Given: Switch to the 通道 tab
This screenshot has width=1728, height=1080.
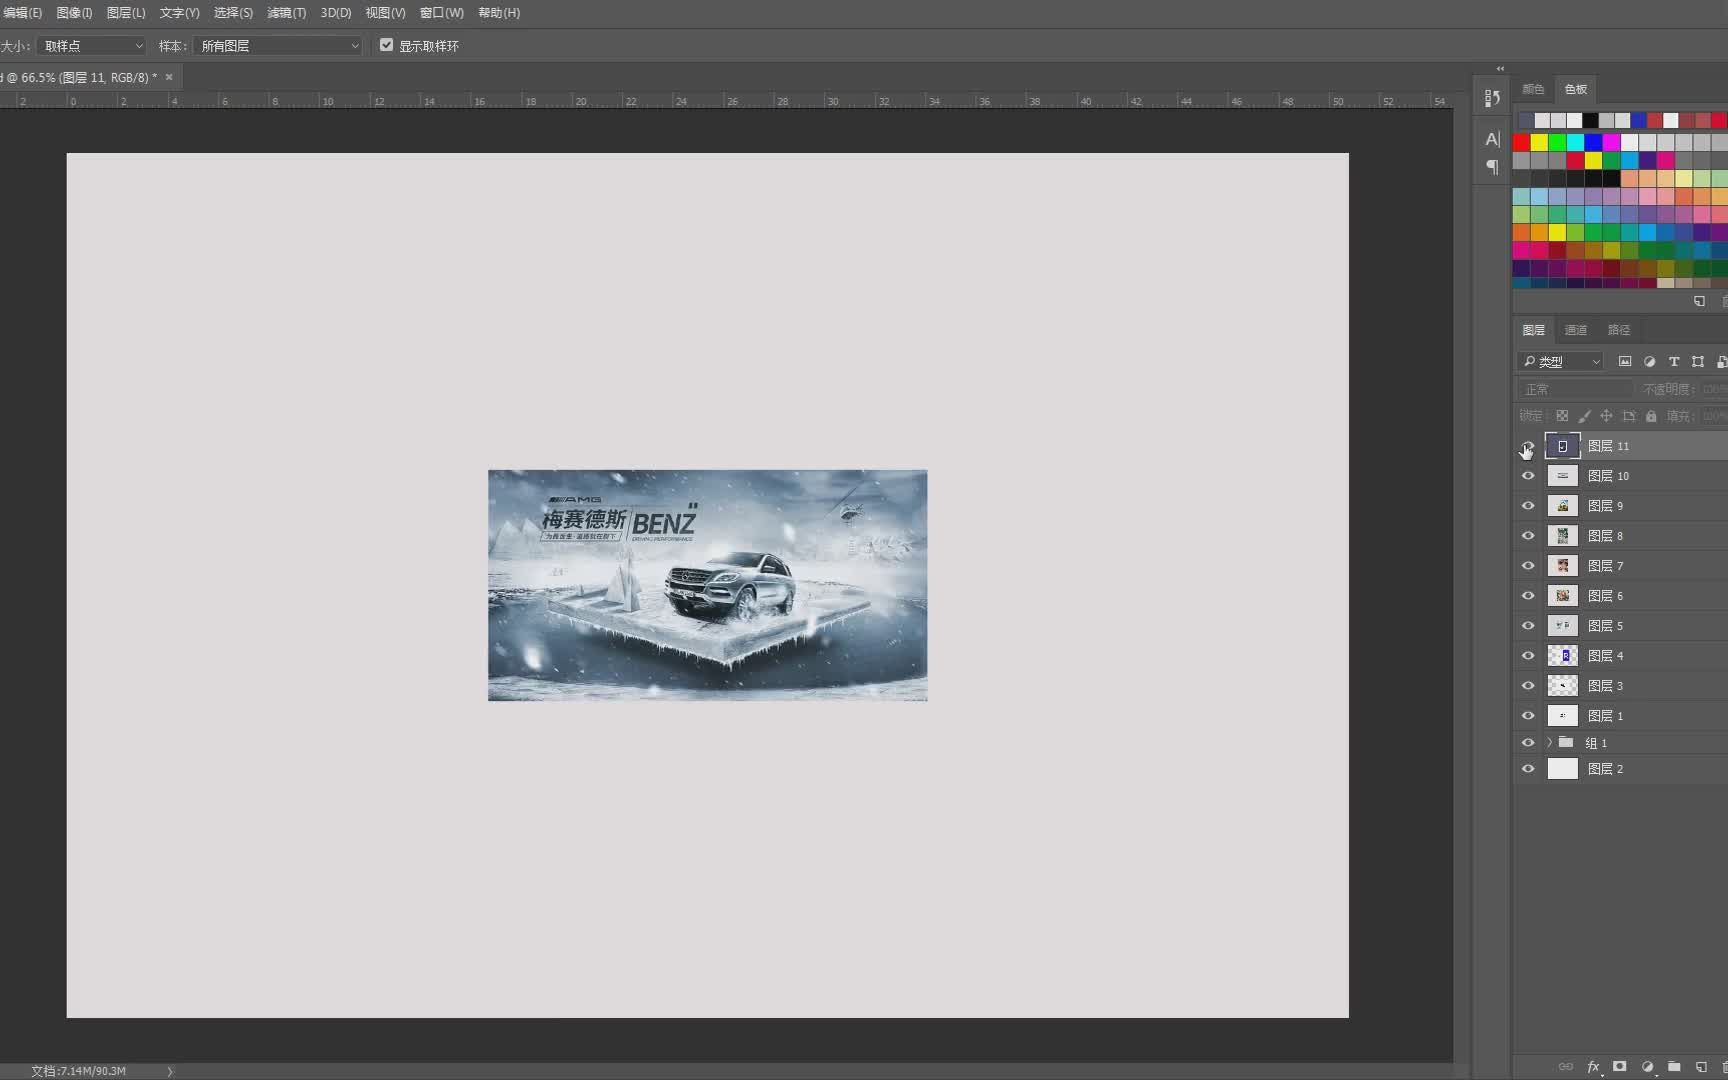Looking at the screenshot, I should coord(1576,330).
